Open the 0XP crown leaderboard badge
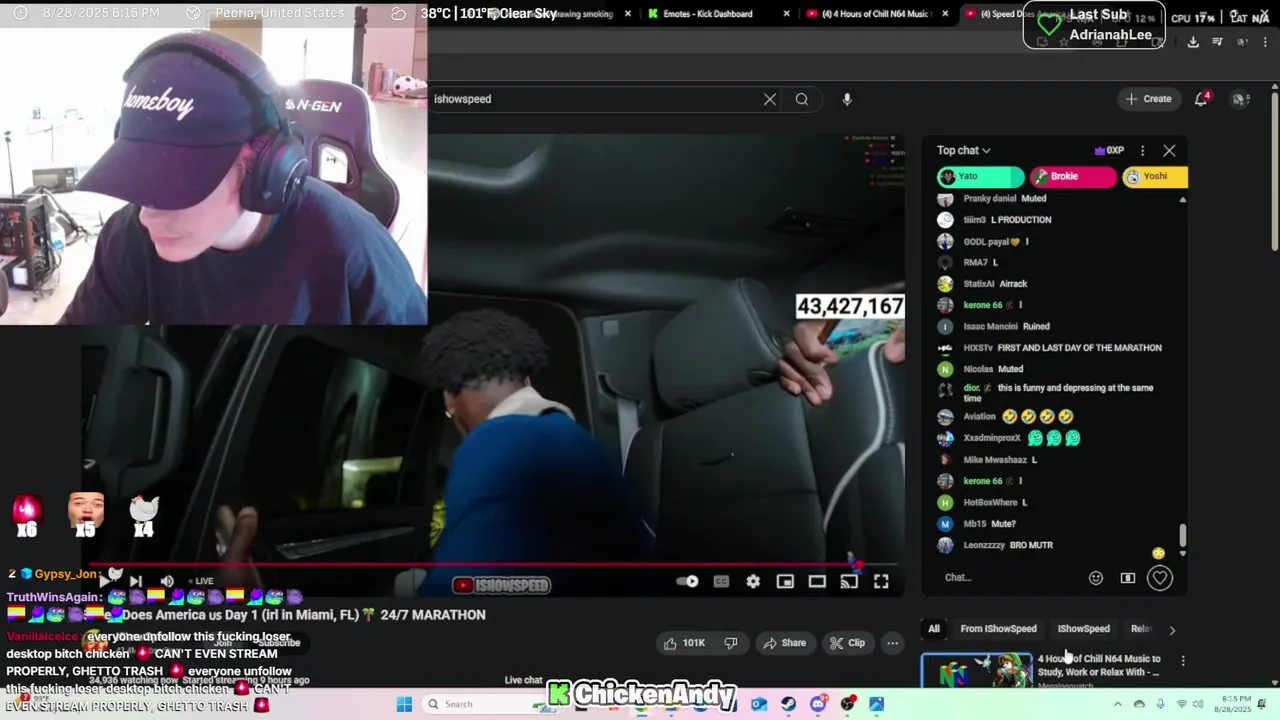Screen dimensions: 1280x720 pyautogui.click(x=1109, y=151)
